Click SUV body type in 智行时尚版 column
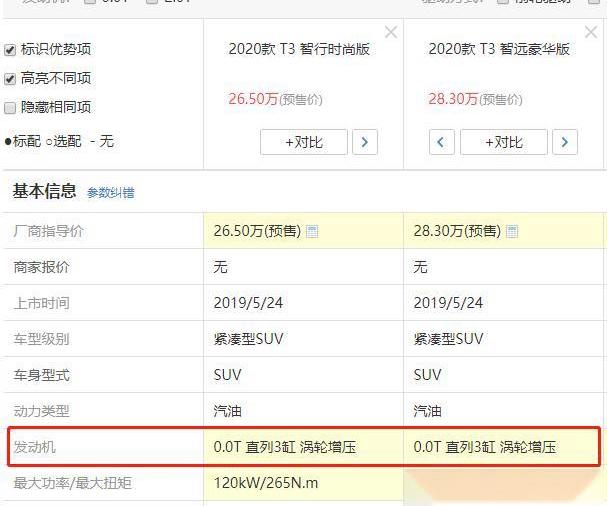This screenshot has height=506, width=607. pos(228,375)
